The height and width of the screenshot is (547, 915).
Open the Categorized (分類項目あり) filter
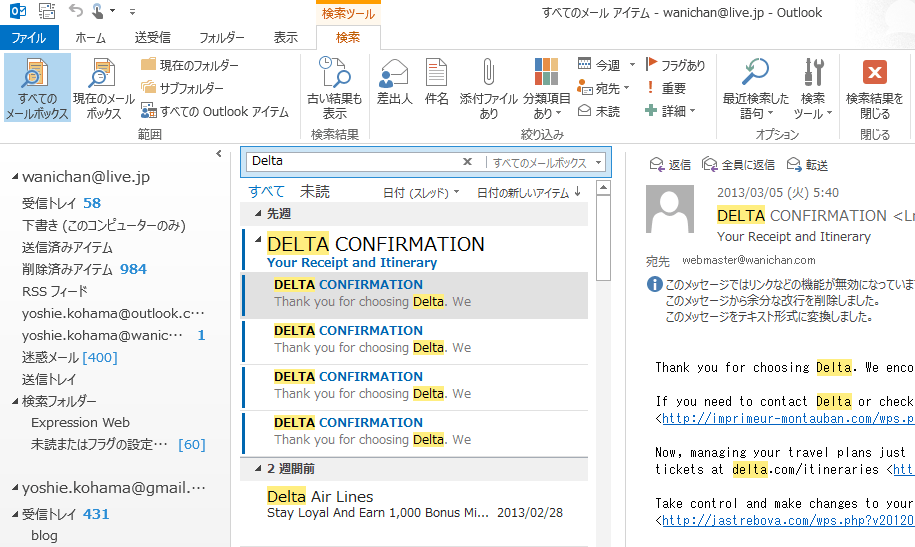click(x=546, y=75)
